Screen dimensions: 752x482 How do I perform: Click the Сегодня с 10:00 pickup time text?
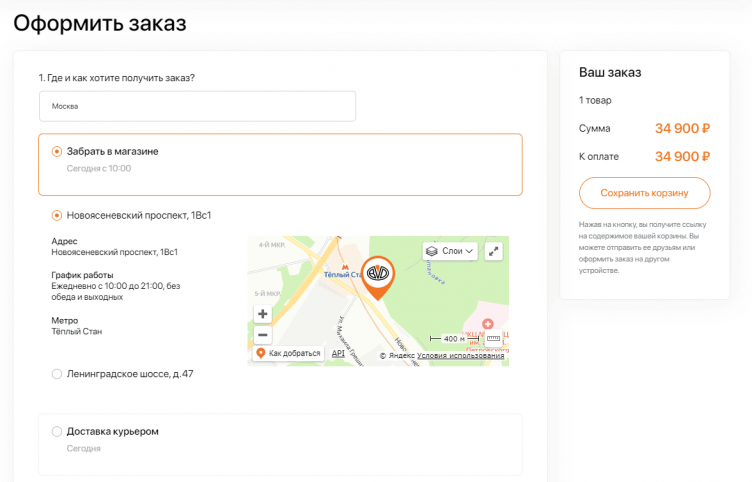coord(99,168)
